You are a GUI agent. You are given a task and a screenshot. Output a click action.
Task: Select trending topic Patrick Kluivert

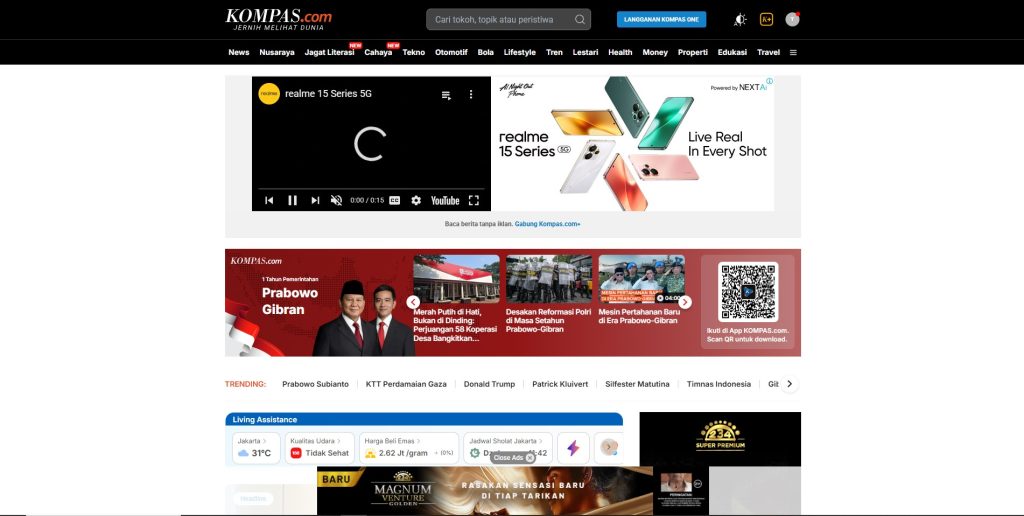560,384
